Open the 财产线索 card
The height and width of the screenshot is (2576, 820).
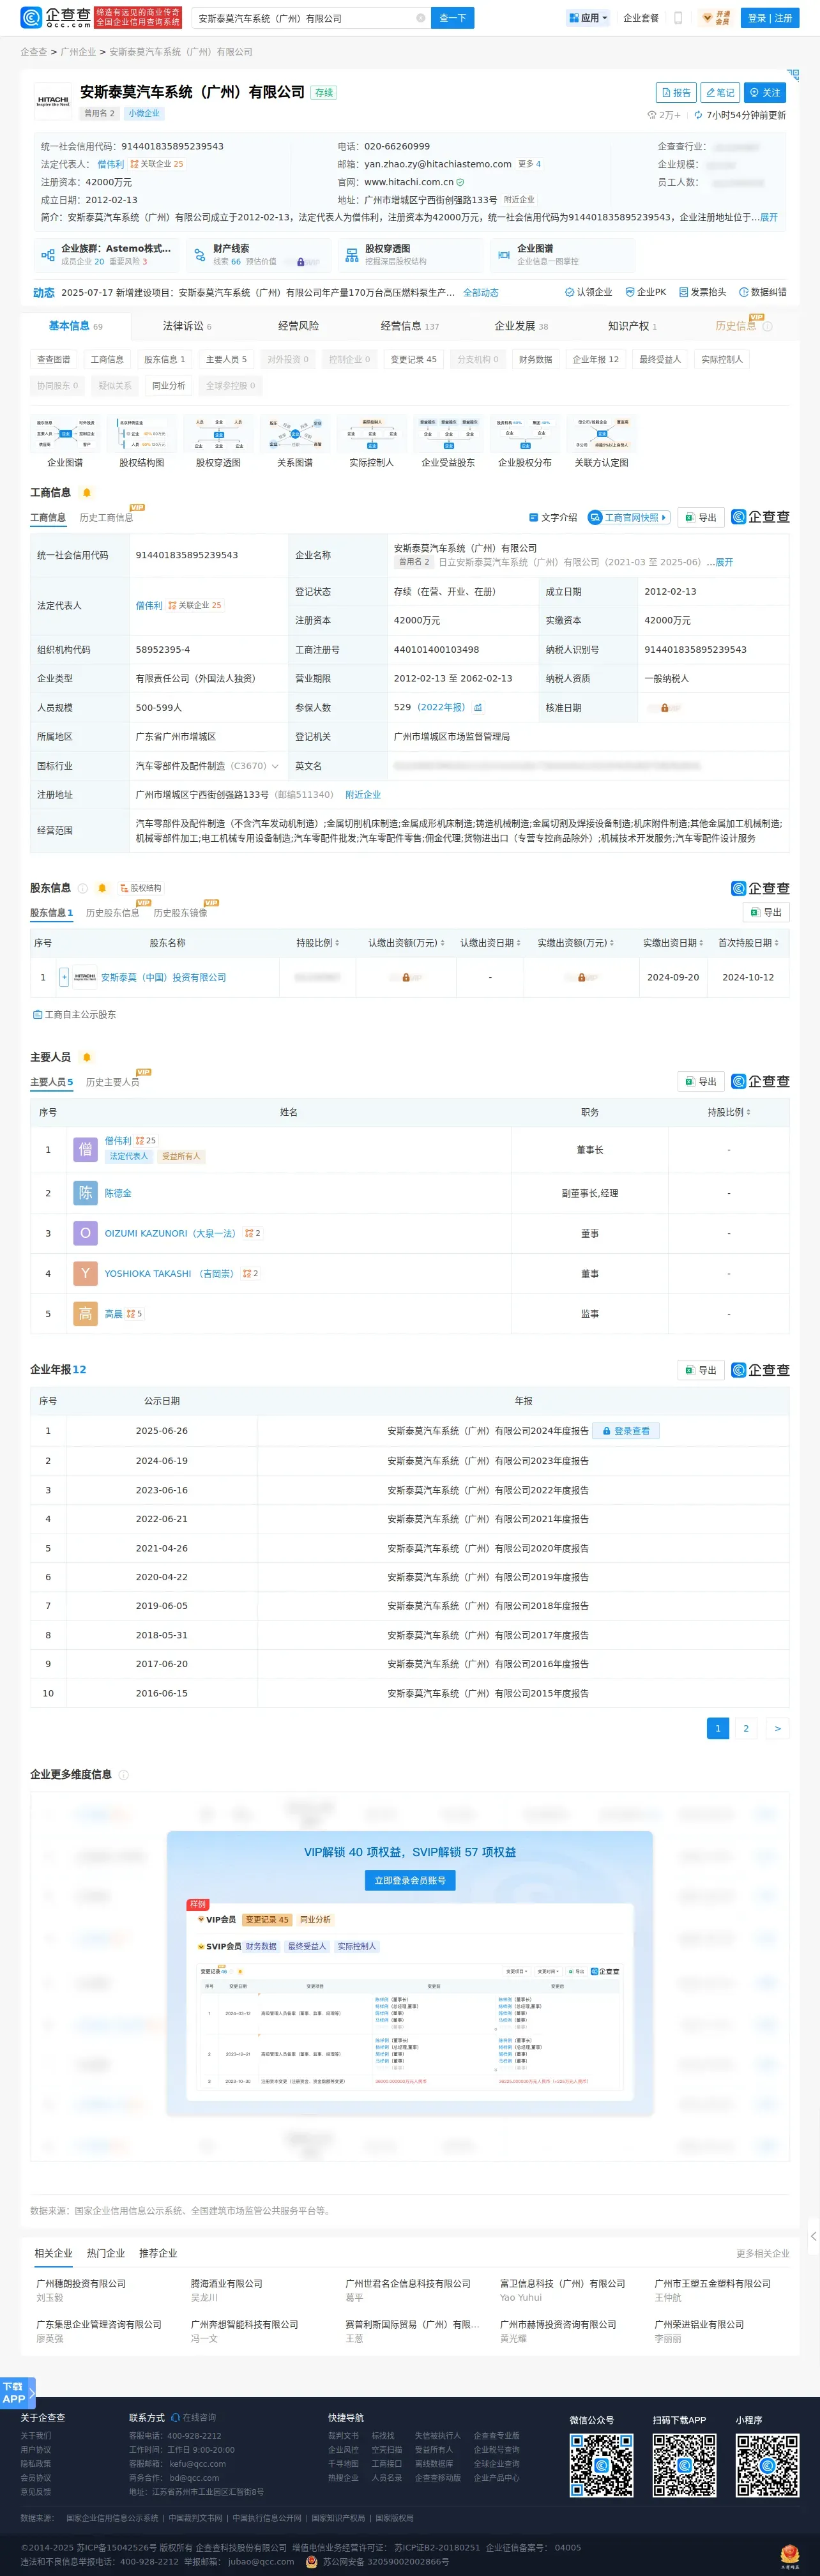[257, 255]
